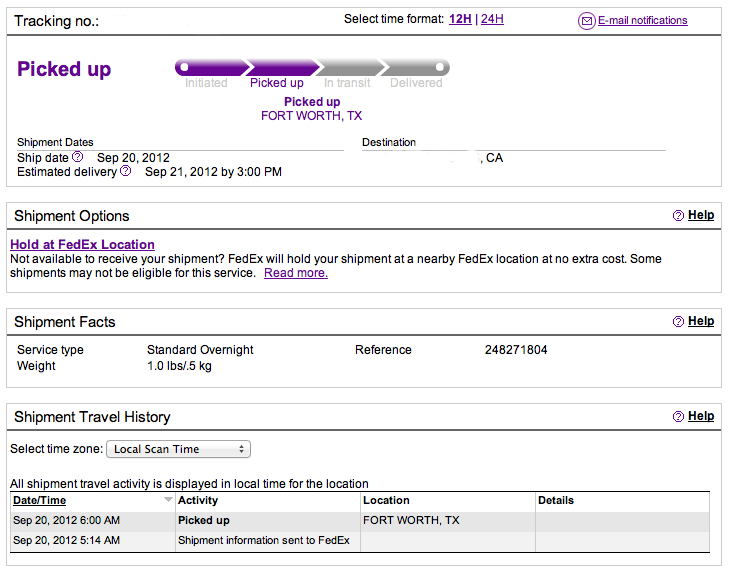Open the E-mail notifications link
729x574 pixels.
tap(643, 20)
